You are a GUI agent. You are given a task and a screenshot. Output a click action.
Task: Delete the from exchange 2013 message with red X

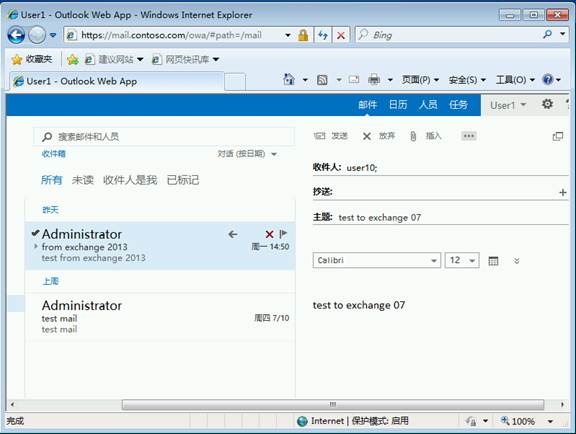(269, 234)
